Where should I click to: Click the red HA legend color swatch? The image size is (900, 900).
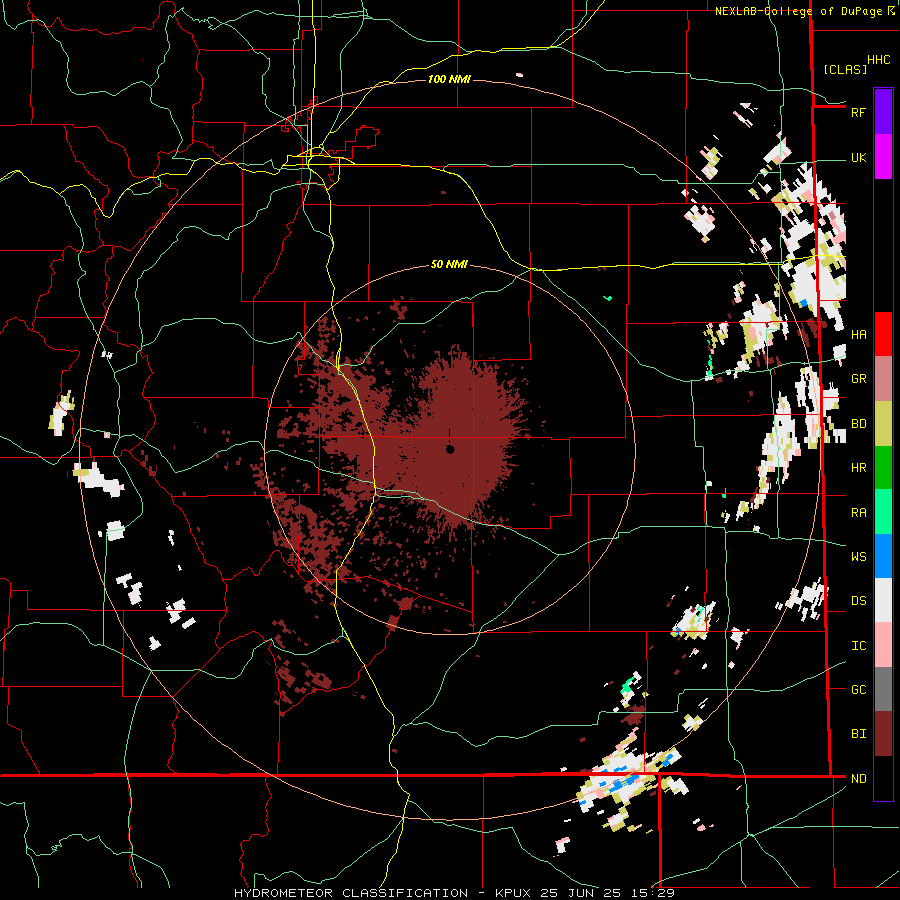(x=883, y=334)
